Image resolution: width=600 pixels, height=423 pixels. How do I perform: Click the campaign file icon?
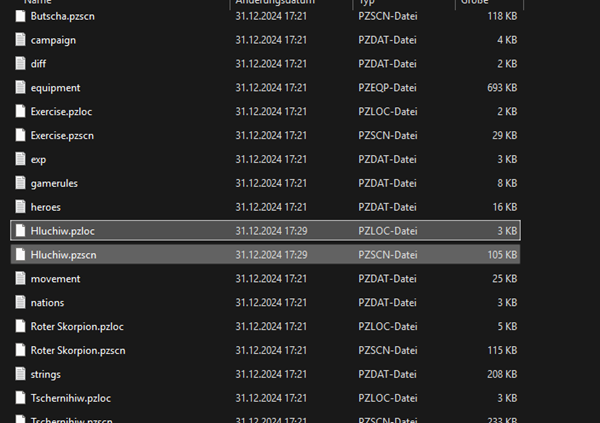click(20, 40)
